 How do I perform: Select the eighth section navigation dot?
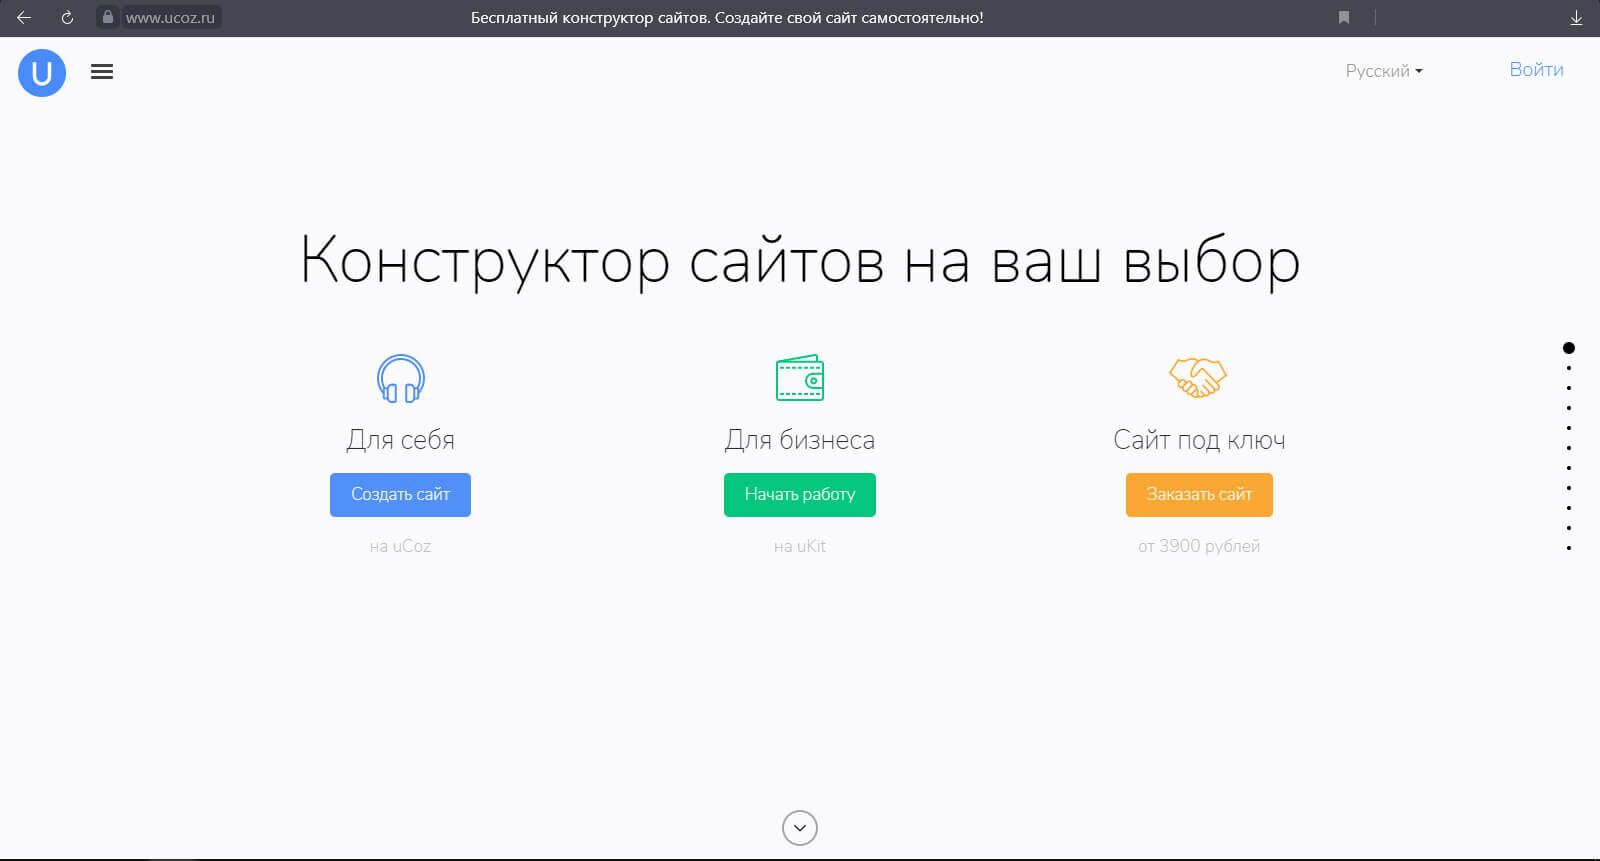click(x=1569, y=488)
